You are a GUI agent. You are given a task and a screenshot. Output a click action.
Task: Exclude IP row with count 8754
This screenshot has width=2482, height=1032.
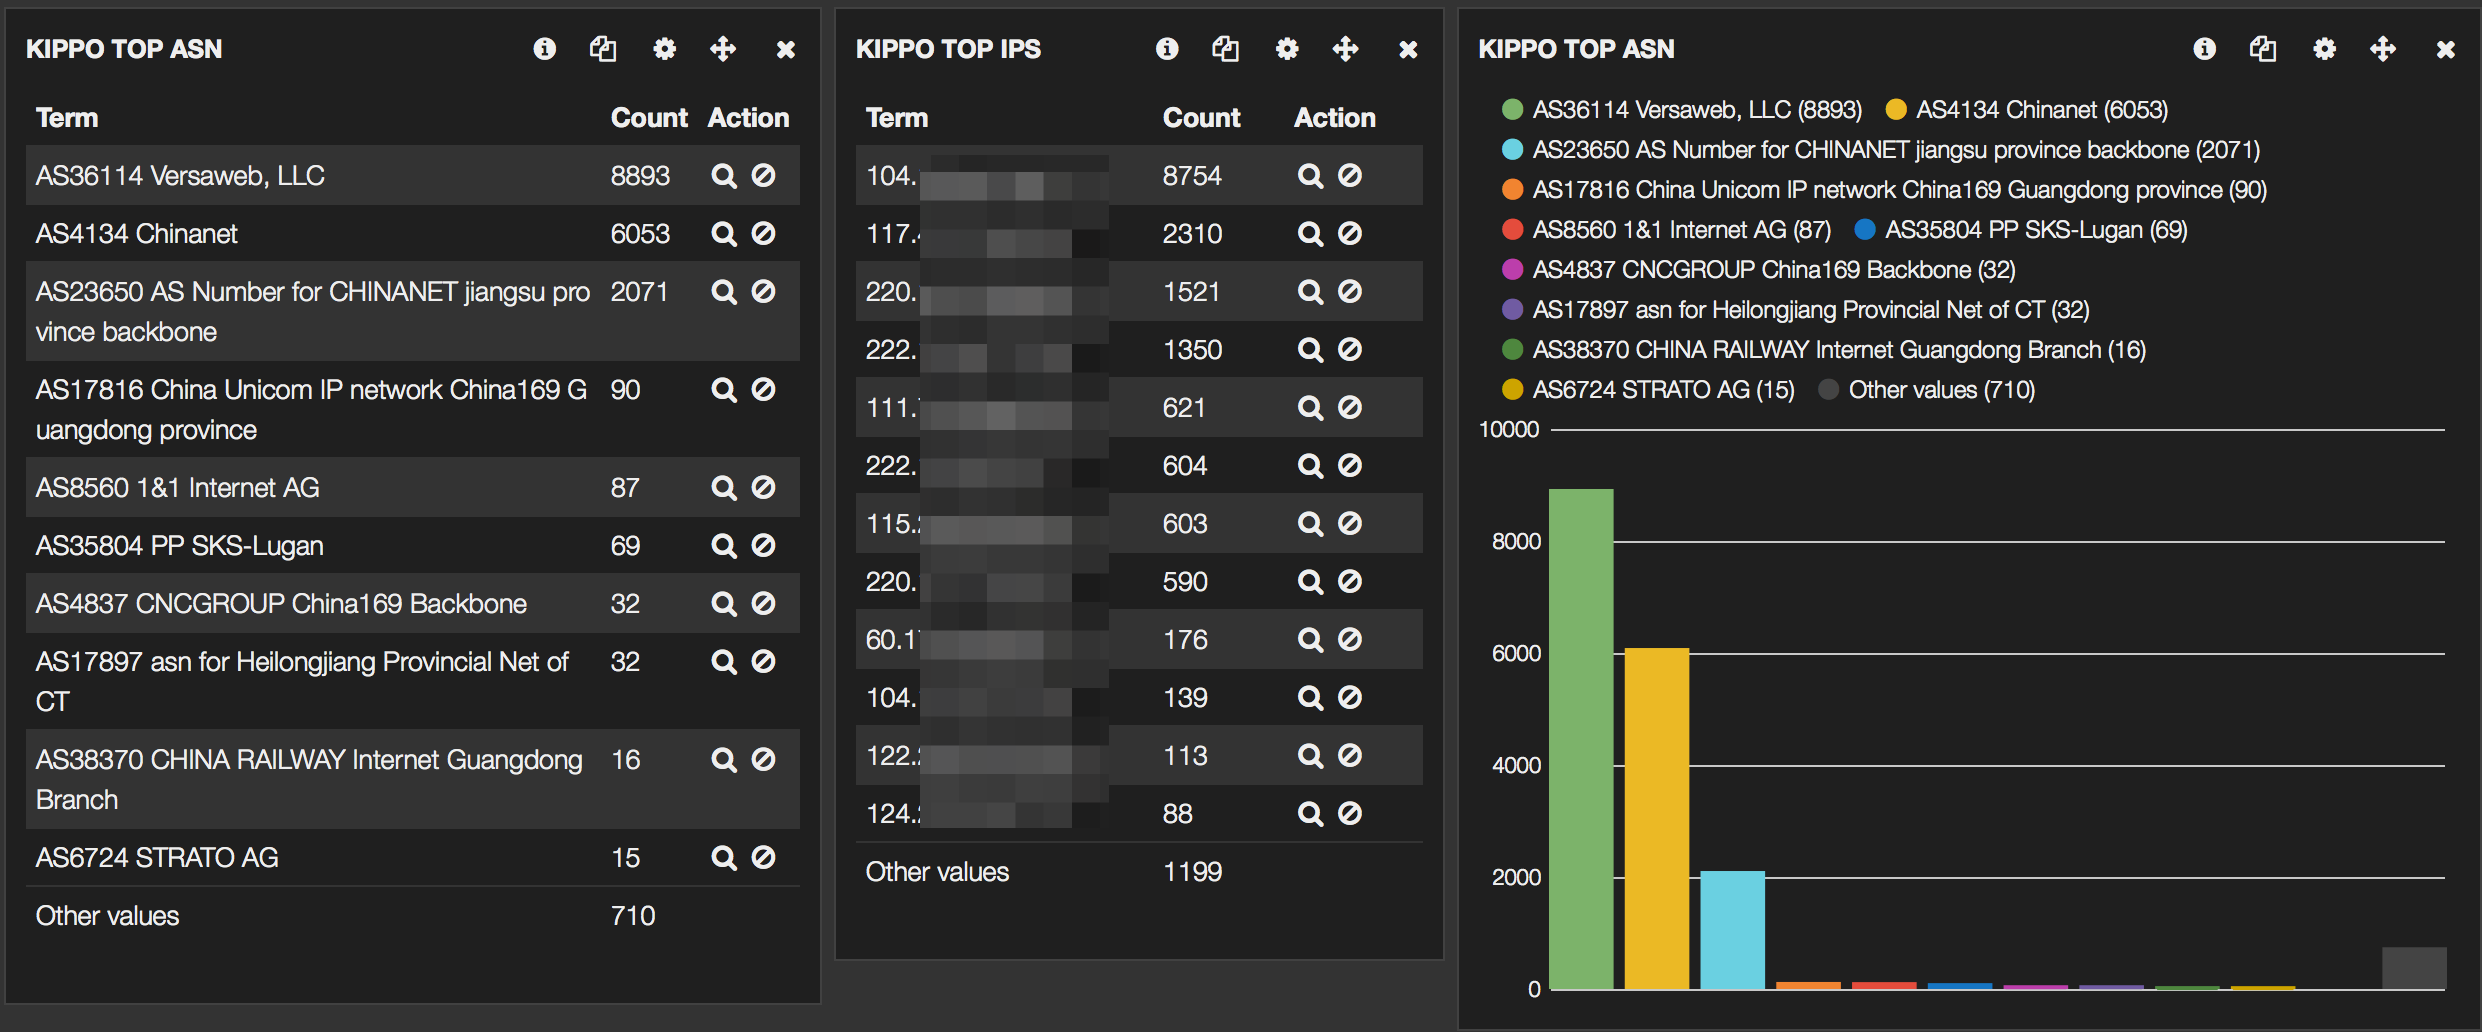point(1350,176)
